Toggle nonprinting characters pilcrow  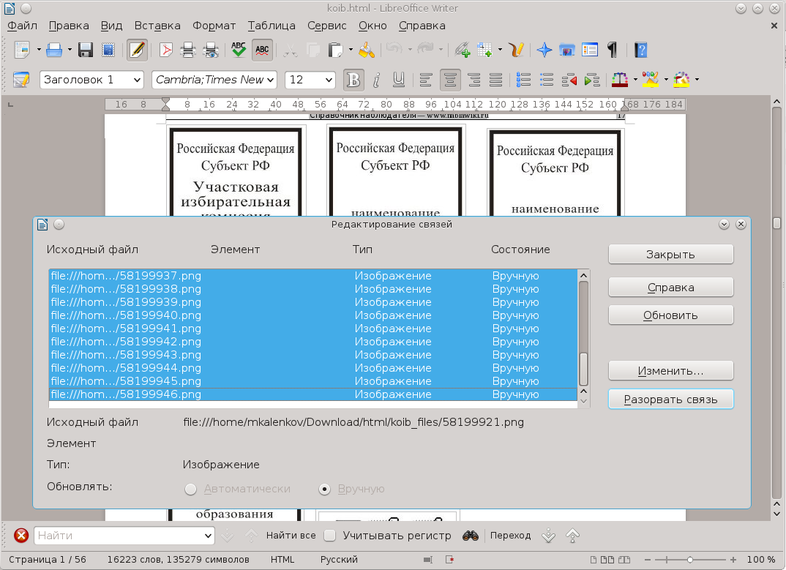click(613, 50)
